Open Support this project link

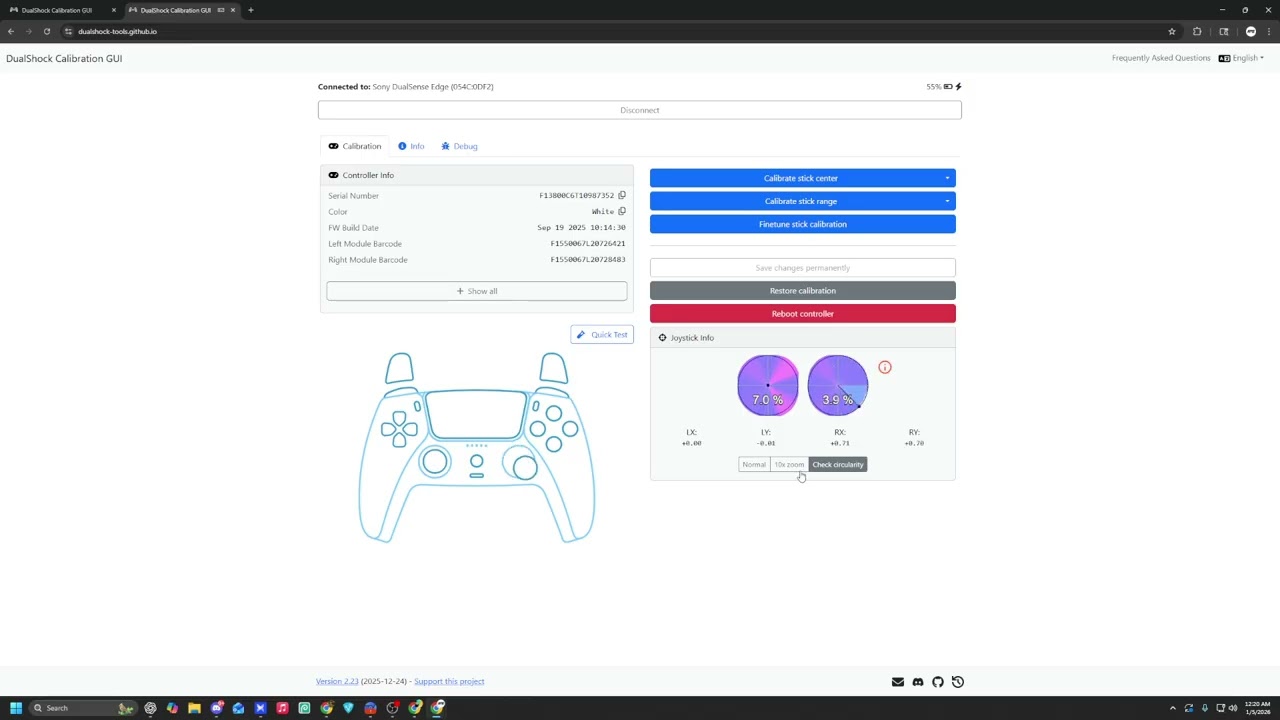click(x=449, y=682)
